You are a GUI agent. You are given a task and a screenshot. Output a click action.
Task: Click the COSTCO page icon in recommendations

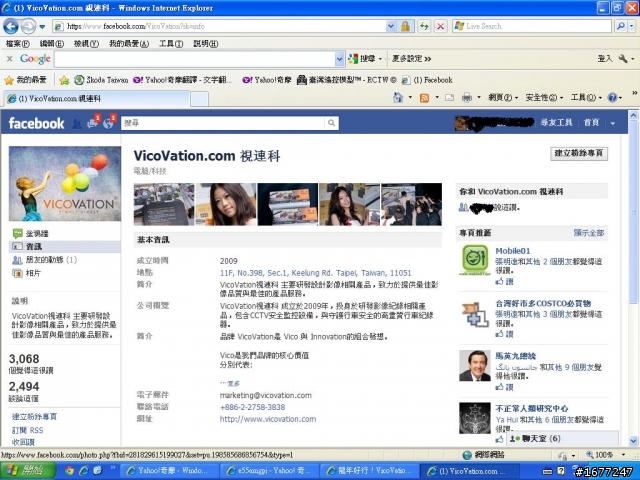(475, 314)
